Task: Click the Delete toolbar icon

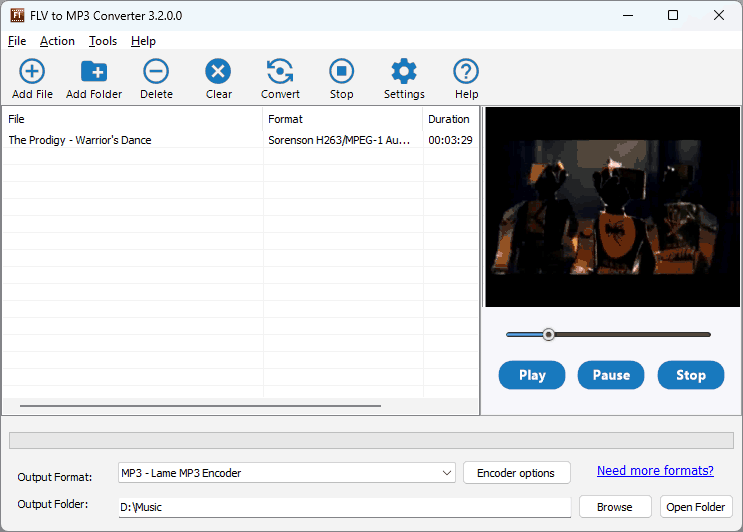Action: [x=156, y=72]
